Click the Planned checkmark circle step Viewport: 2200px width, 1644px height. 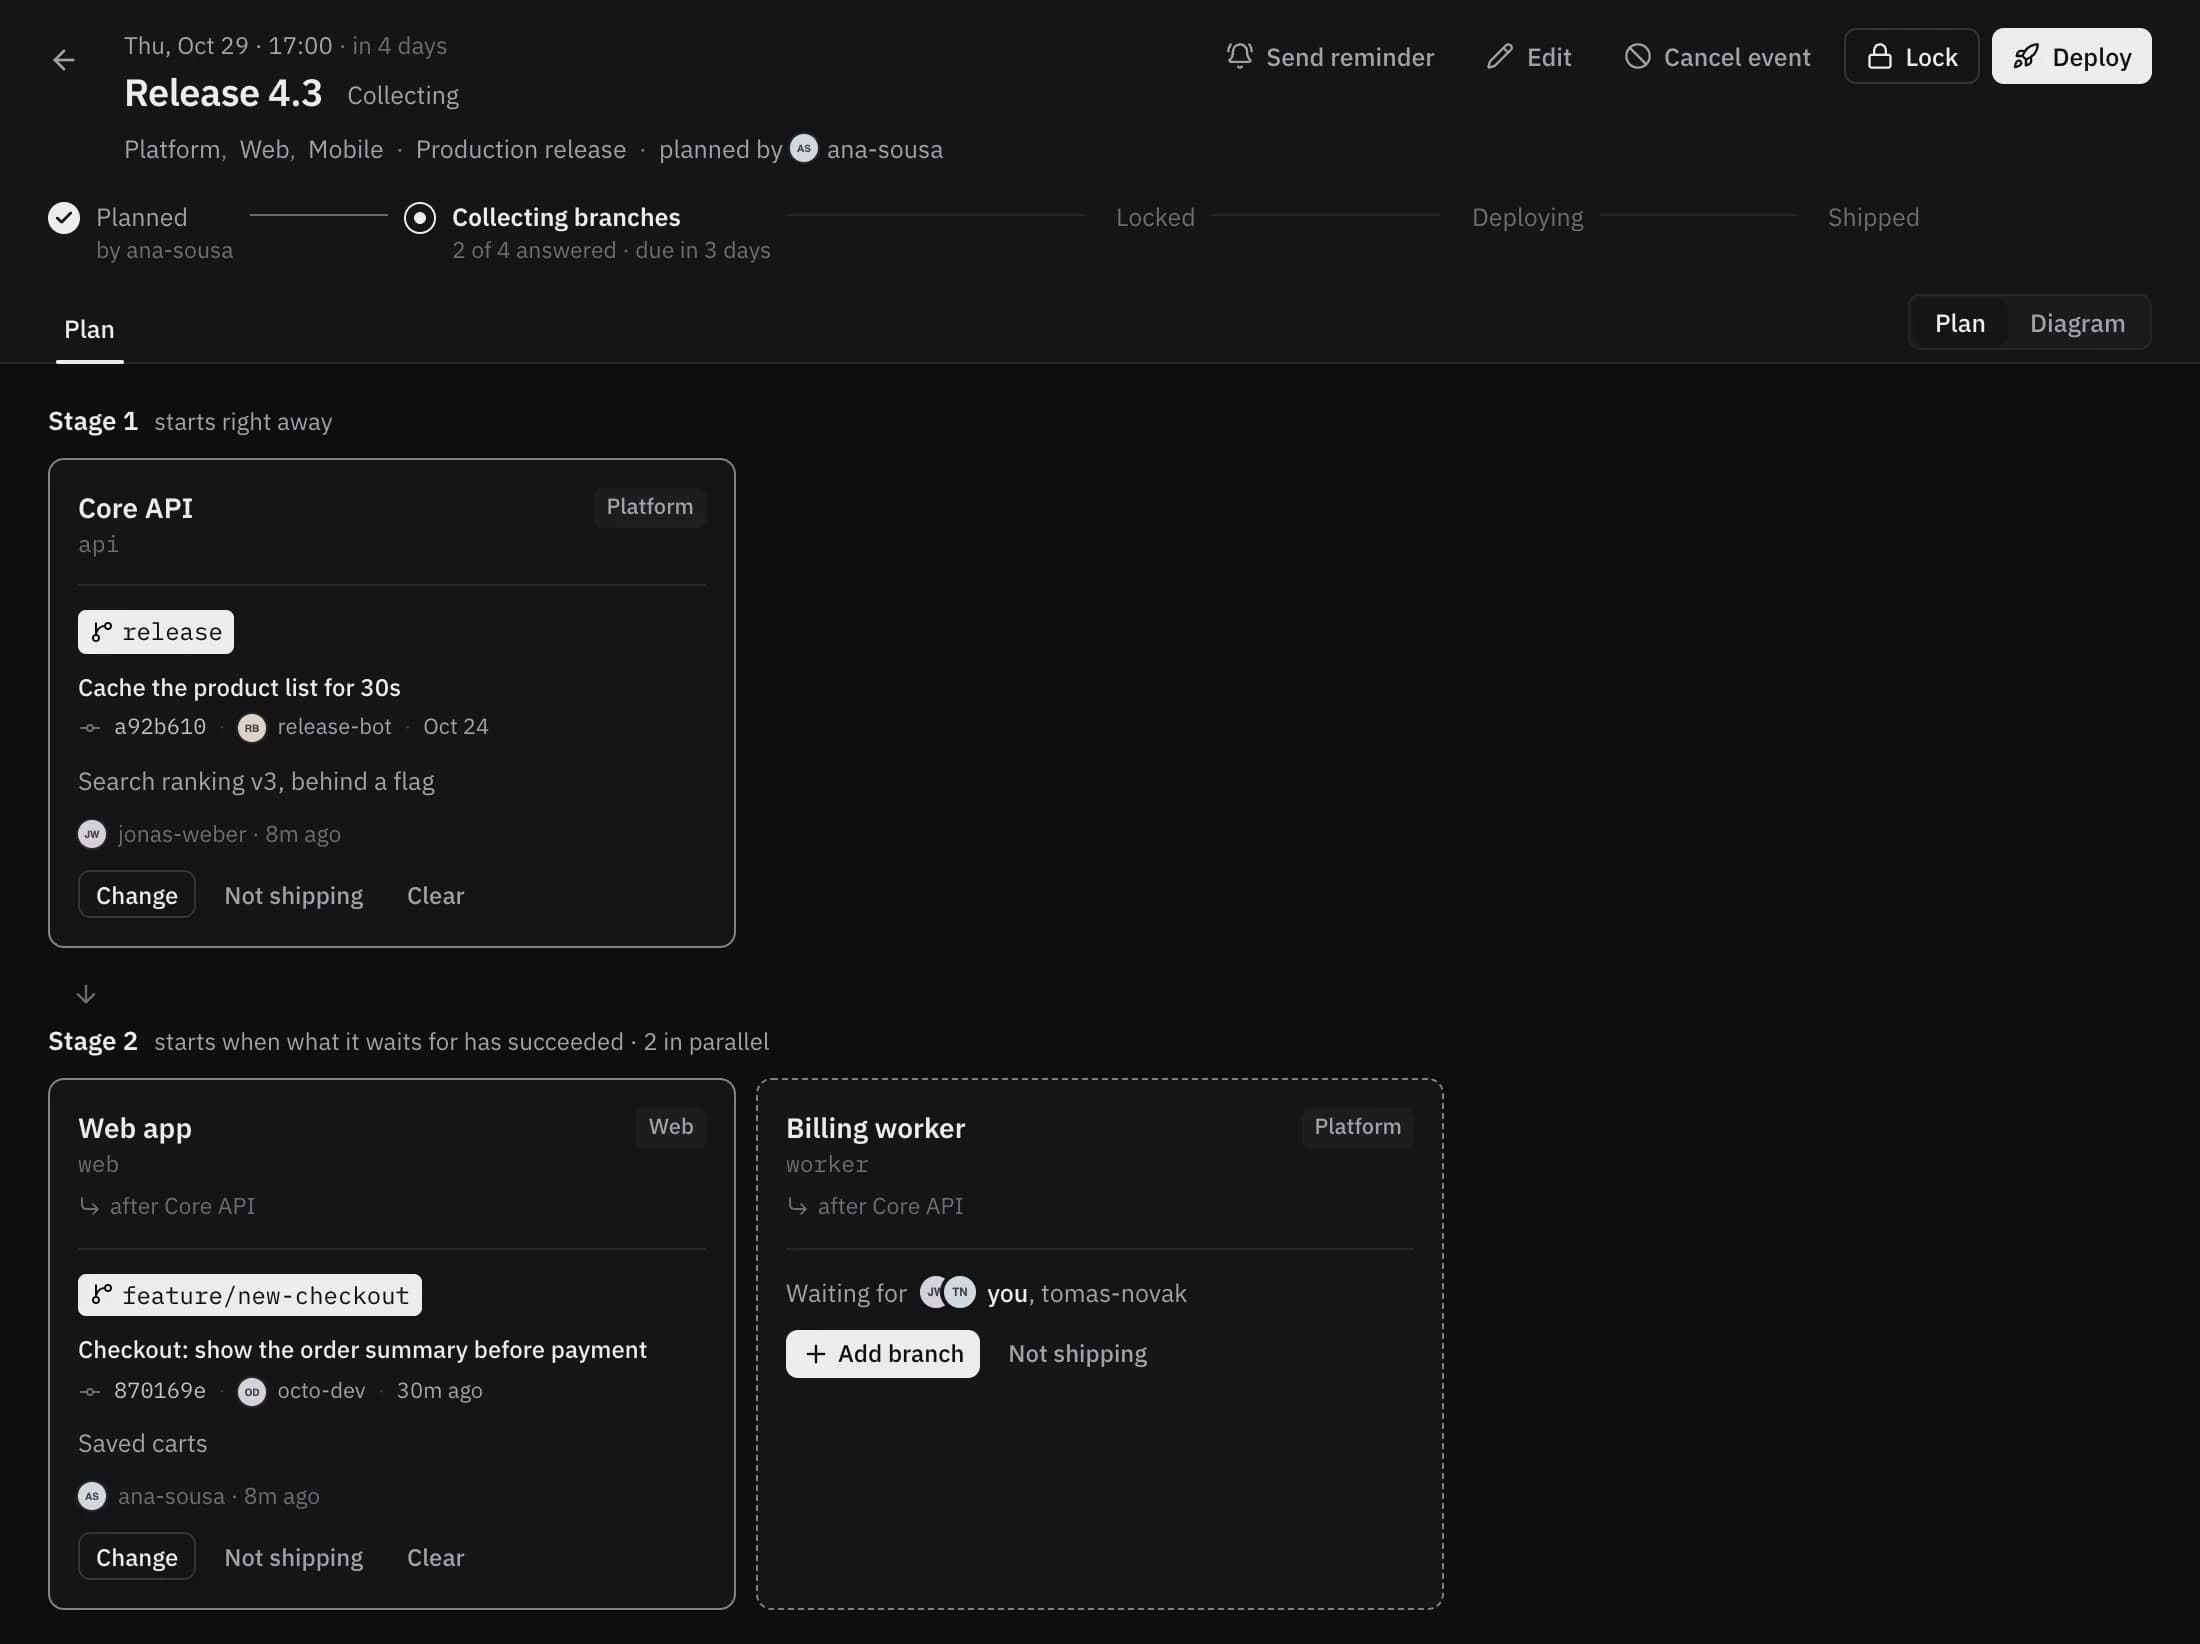pos(64,217)
